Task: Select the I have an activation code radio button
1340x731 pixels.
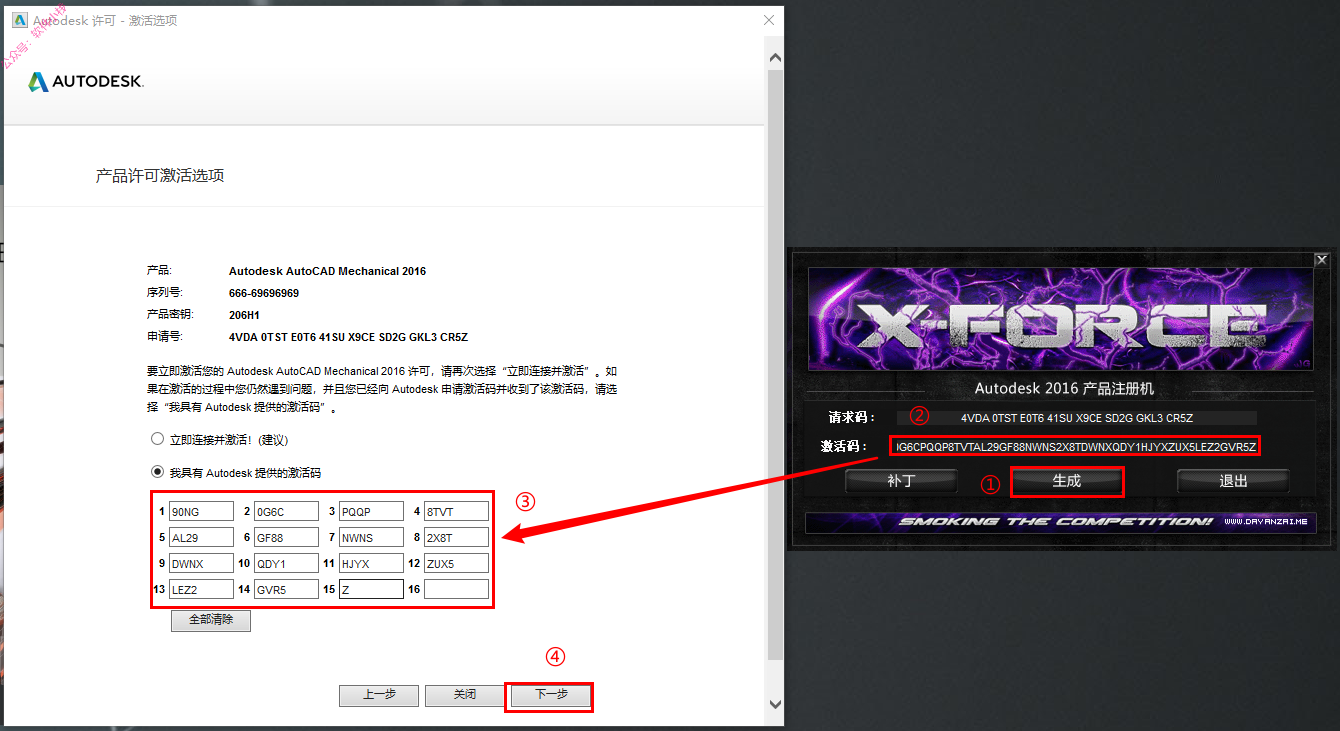Action: pos(157,472)
